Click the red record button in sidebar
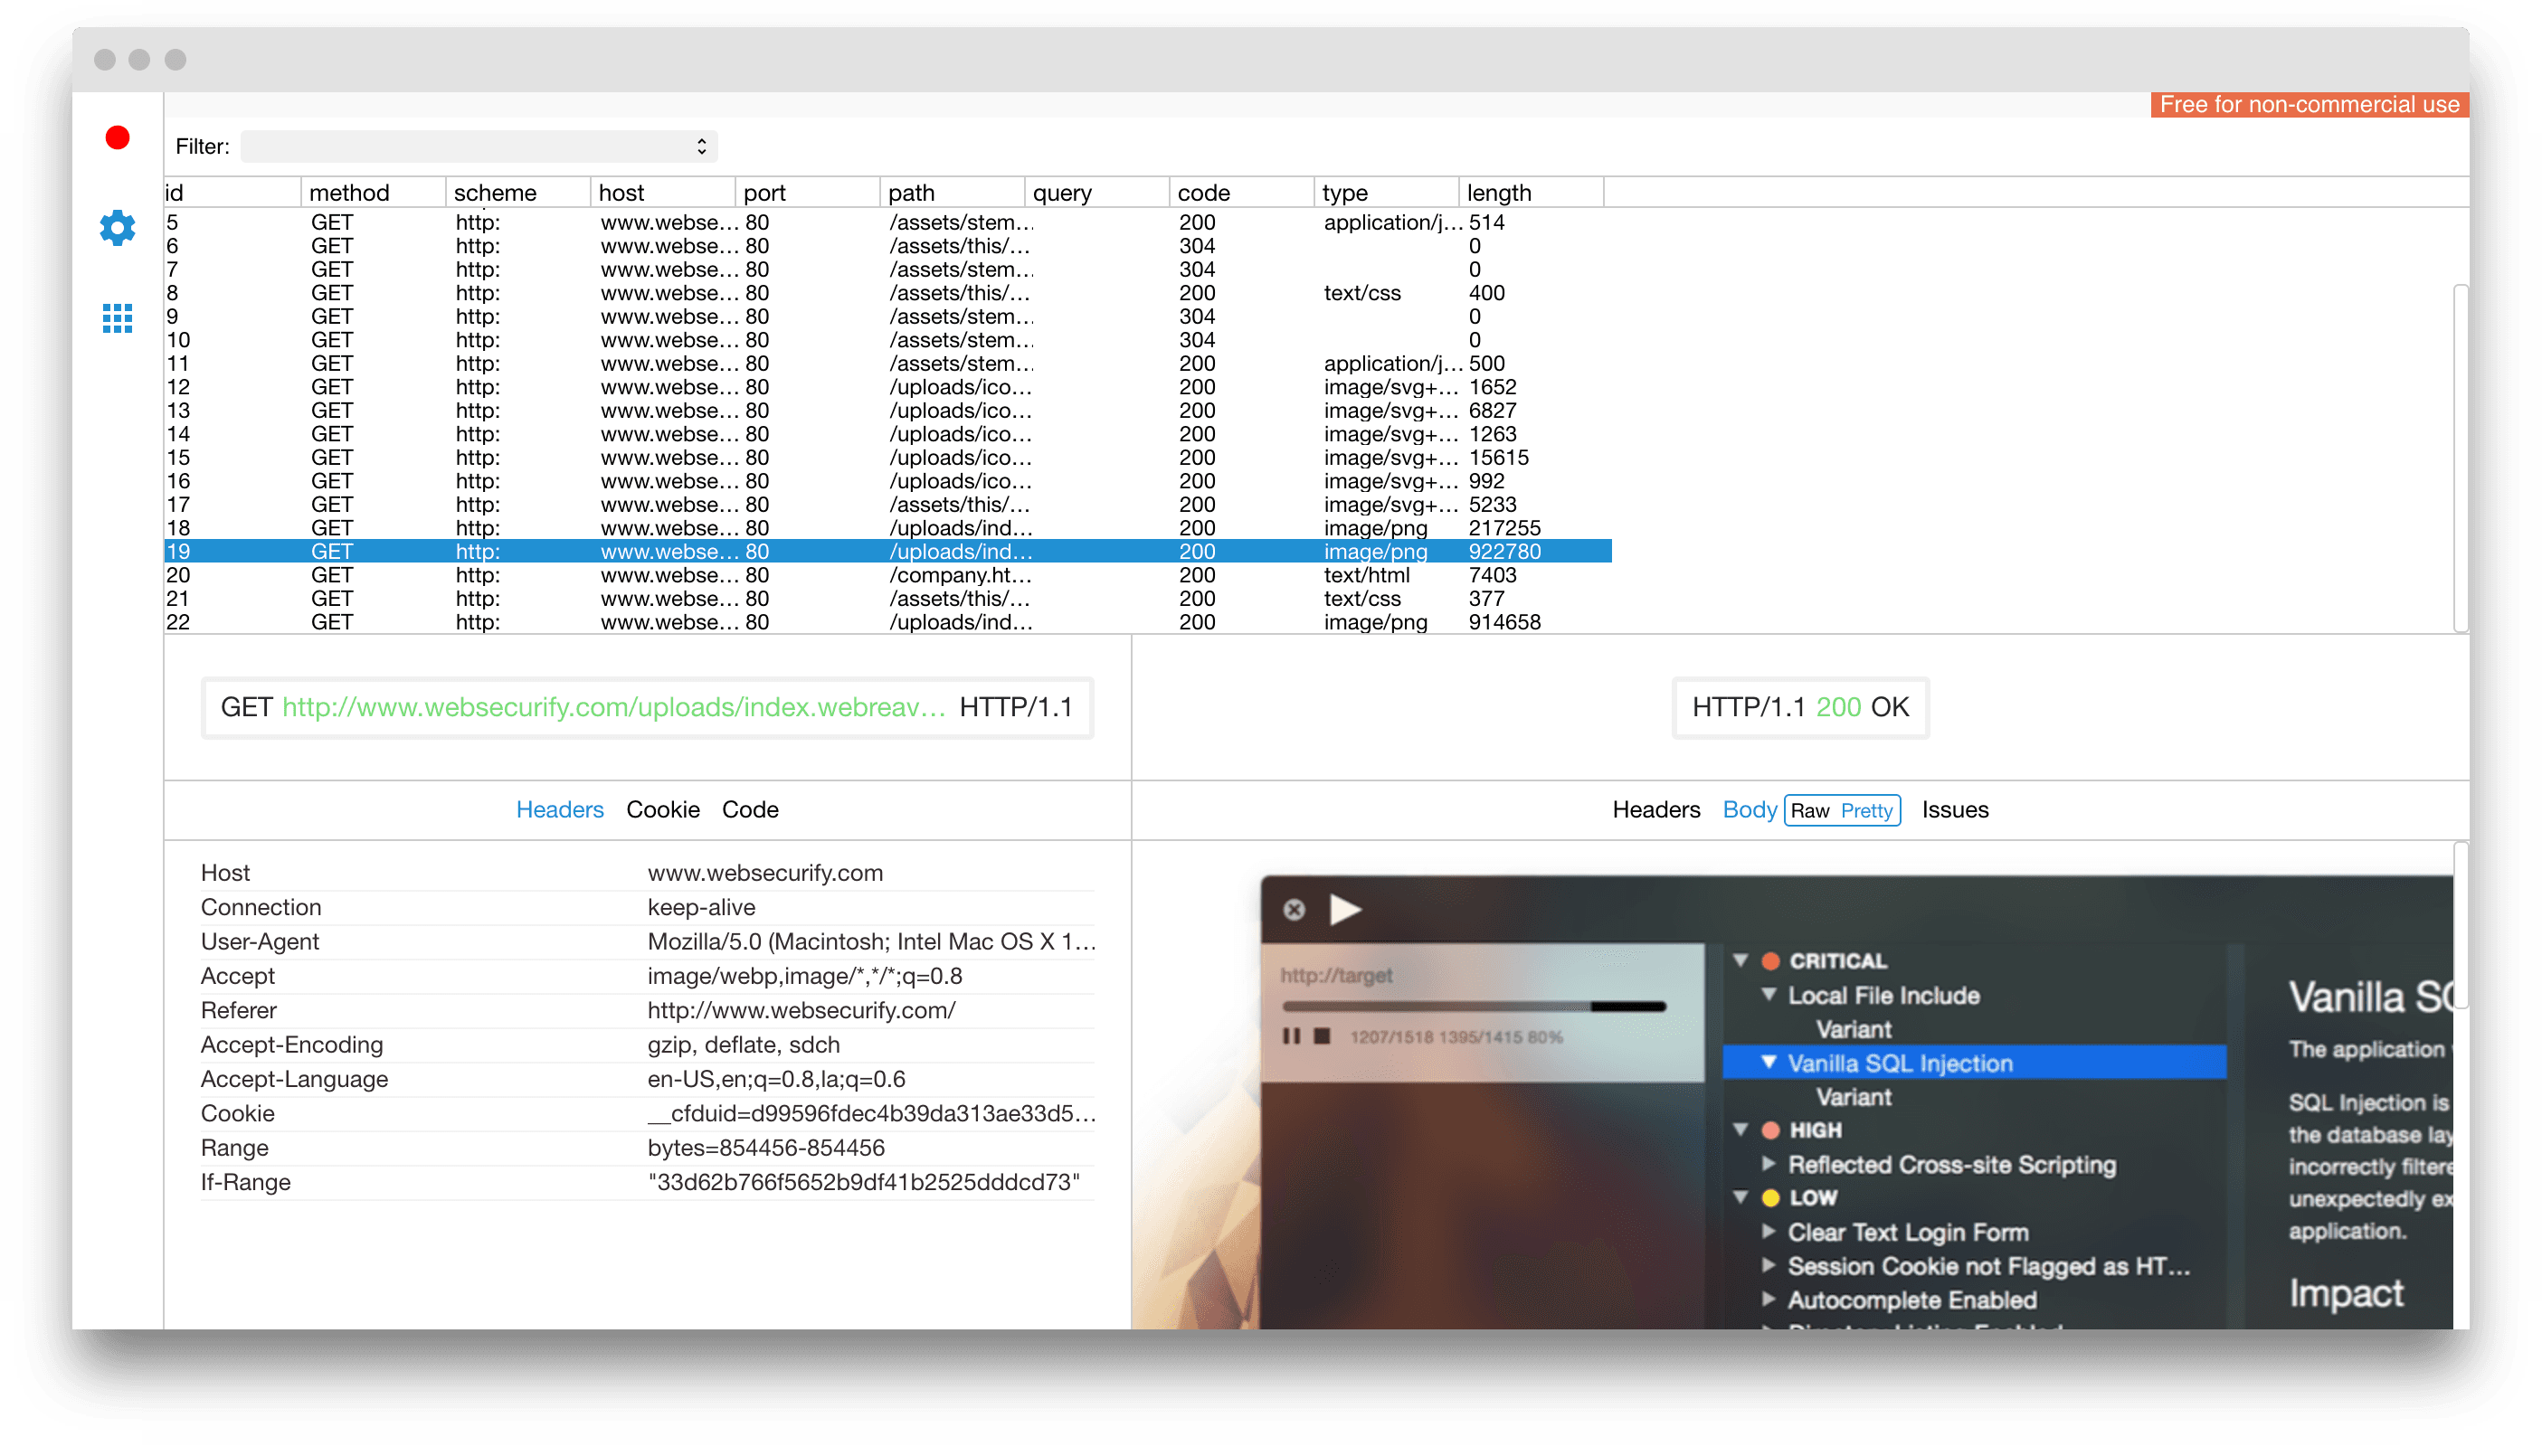The height and width of the screenshot is (1456, 2542). [117, 138]
